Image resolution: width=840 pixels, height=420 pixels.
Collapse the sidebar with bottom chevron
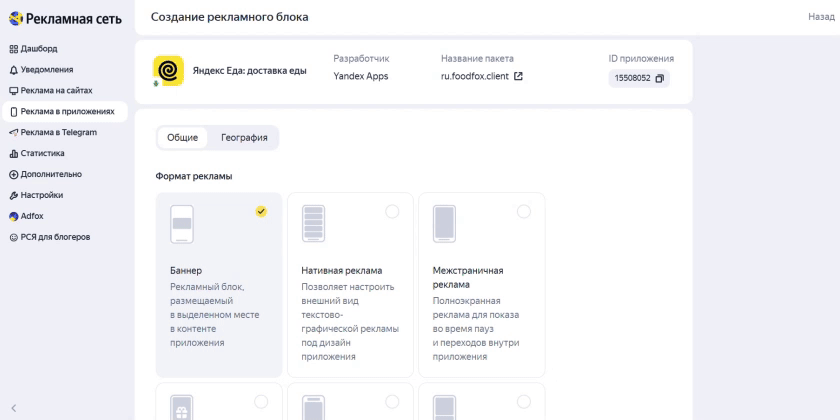point(13,407)
